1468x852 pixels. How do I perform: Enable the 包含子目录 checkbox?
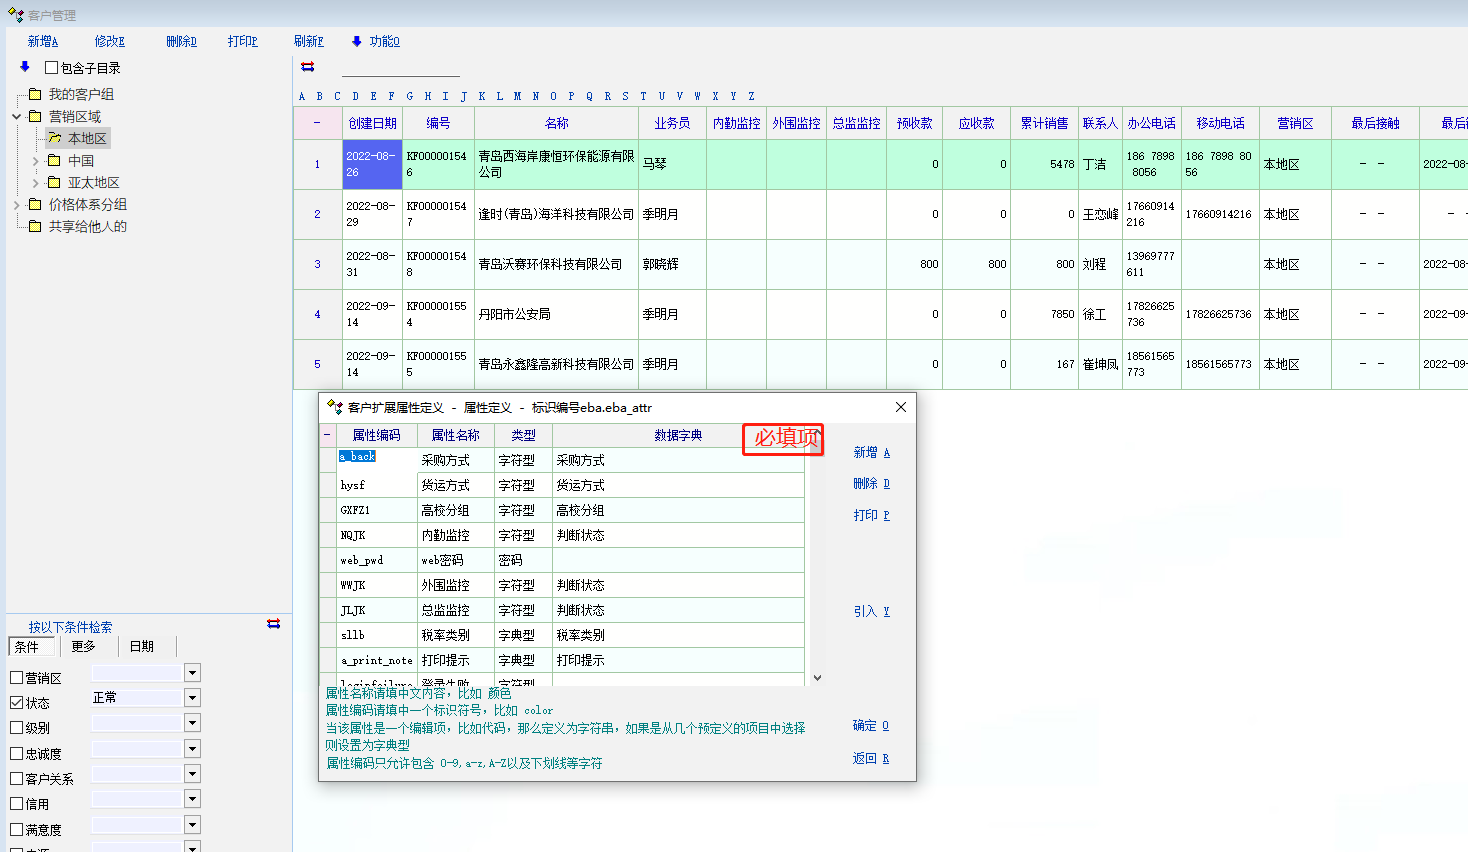click(x=51, y=68)
